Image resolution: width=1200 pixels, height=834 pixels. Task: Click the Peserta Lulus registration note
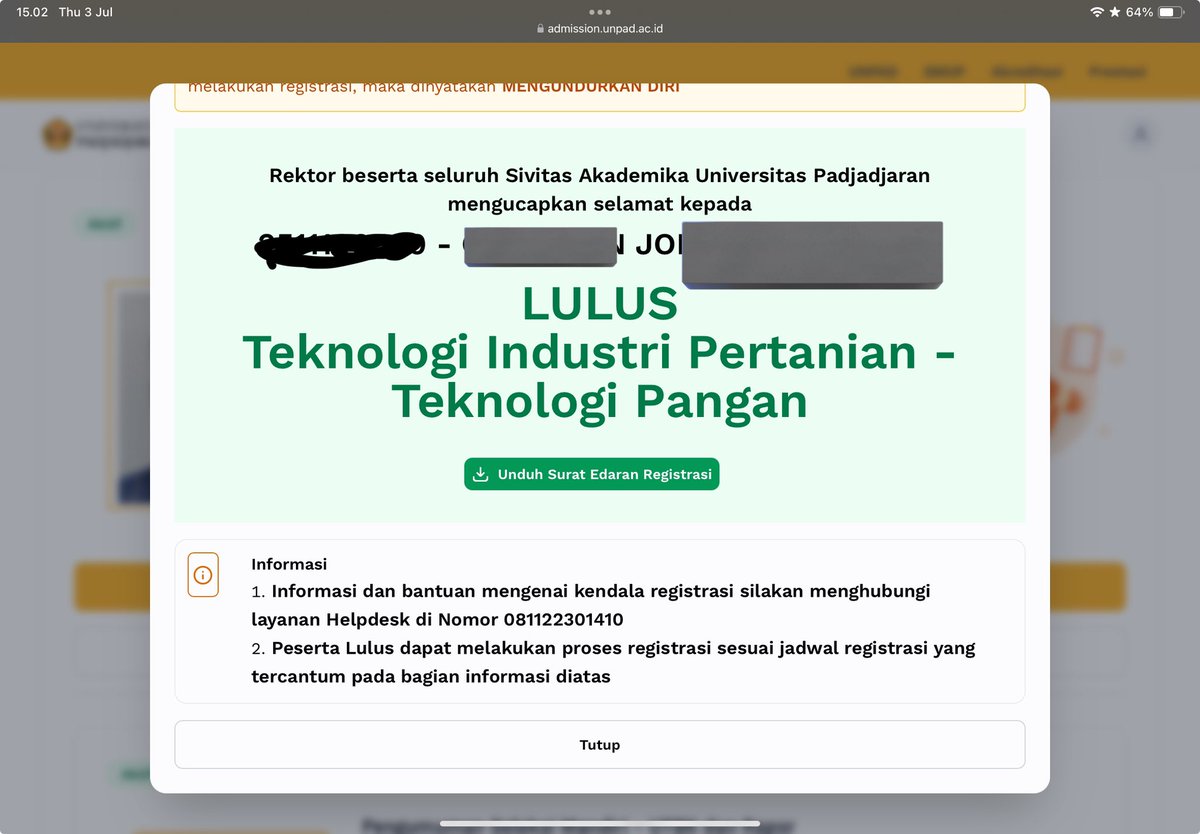(613, 662)
